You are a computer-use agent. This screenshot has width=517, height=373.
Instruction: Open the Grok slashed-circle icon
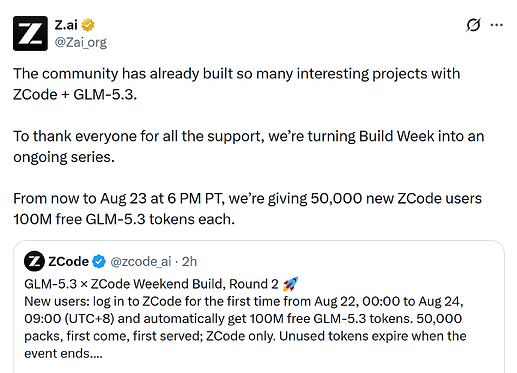pos(473,25)
